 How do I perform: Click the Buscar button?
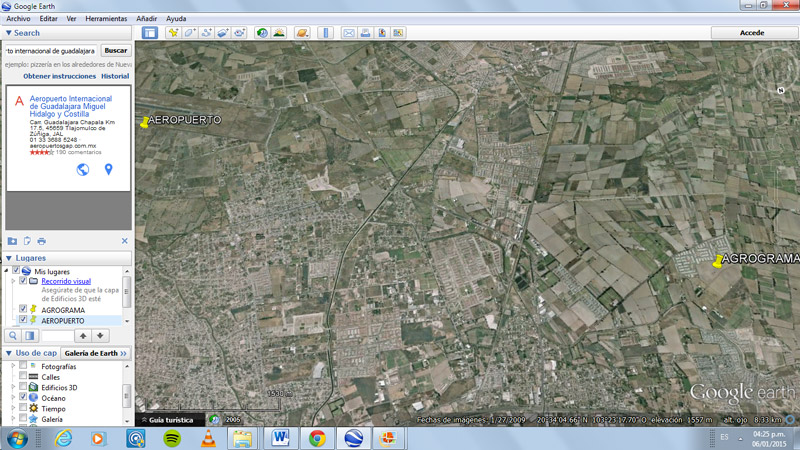coord(116,51)
